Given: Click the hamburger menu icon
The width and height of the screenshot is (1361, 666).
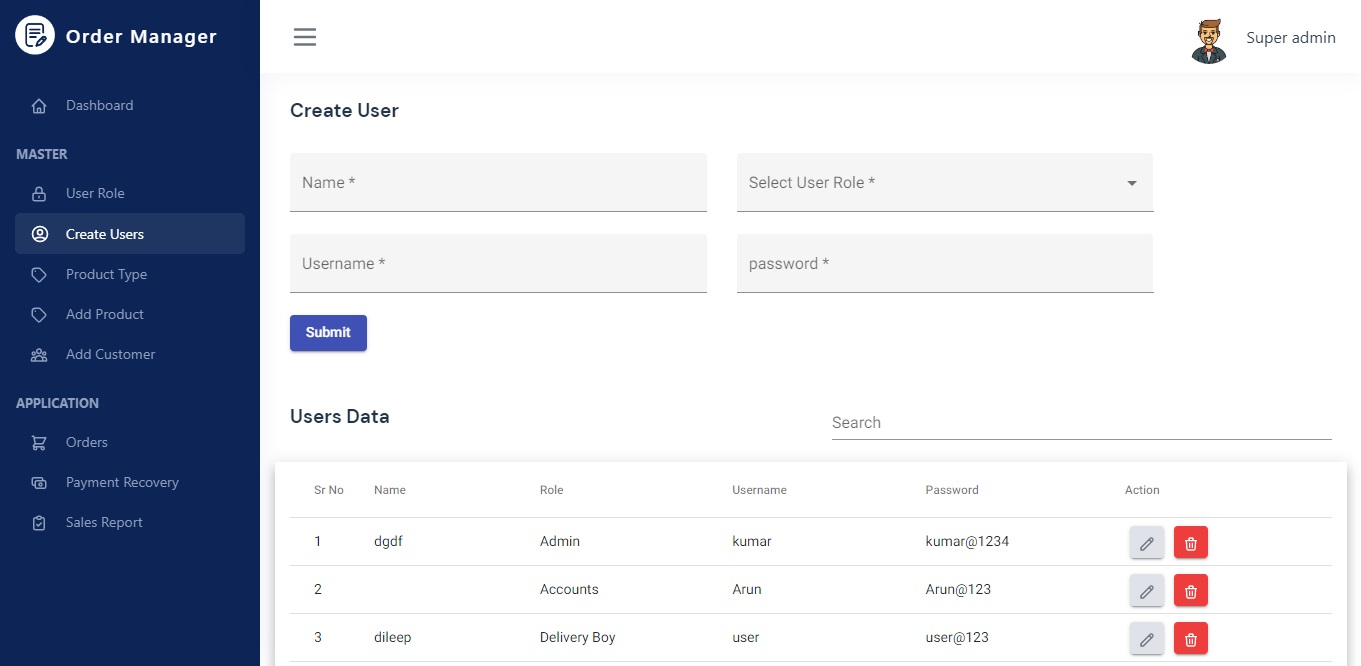Looking at the screenshot, I should point(305,37).
